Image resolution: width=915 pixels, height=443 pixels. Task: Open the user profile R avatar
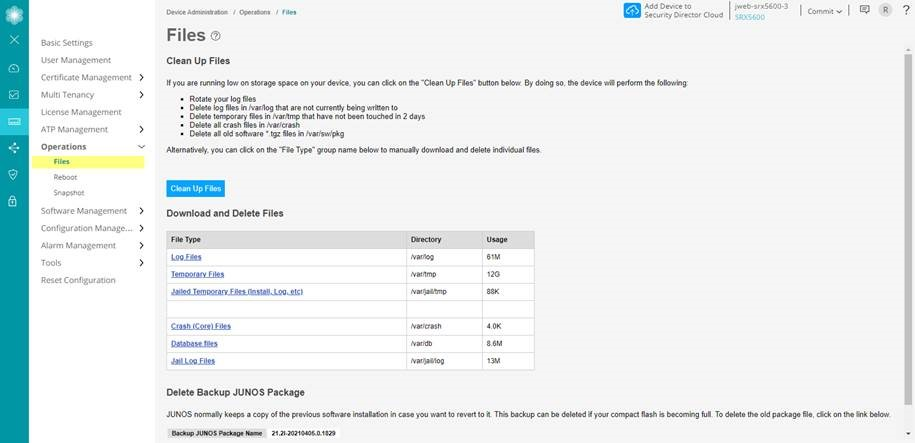[885, 10]
